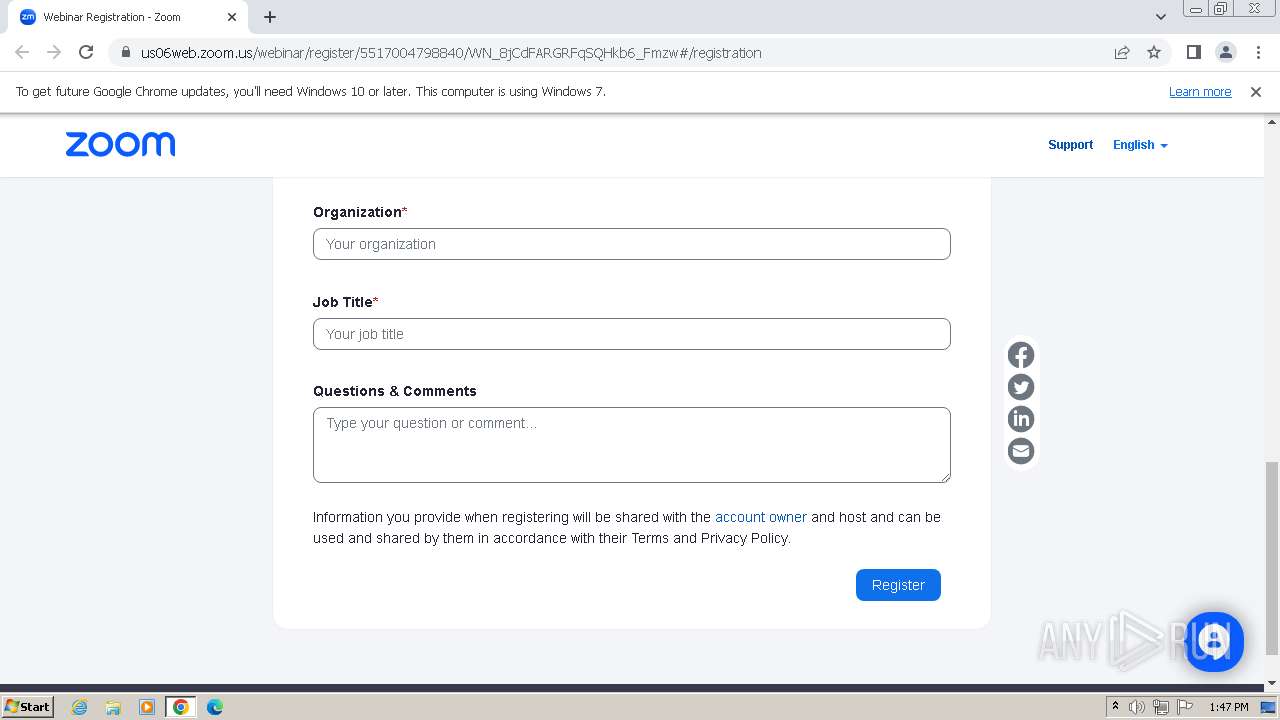Show hidden system tray icons
The height and width of the screenshot is (720, 1280).
pyautogui.click(x=1115, y=707)
